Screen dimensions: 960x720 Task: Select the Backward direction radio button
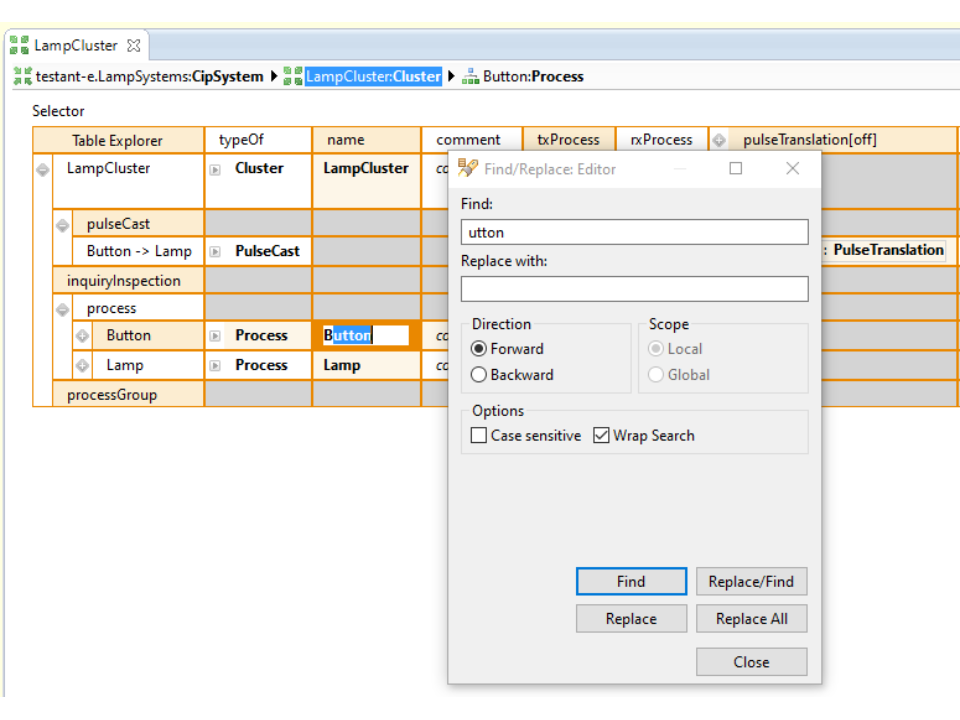pos(479,375)
